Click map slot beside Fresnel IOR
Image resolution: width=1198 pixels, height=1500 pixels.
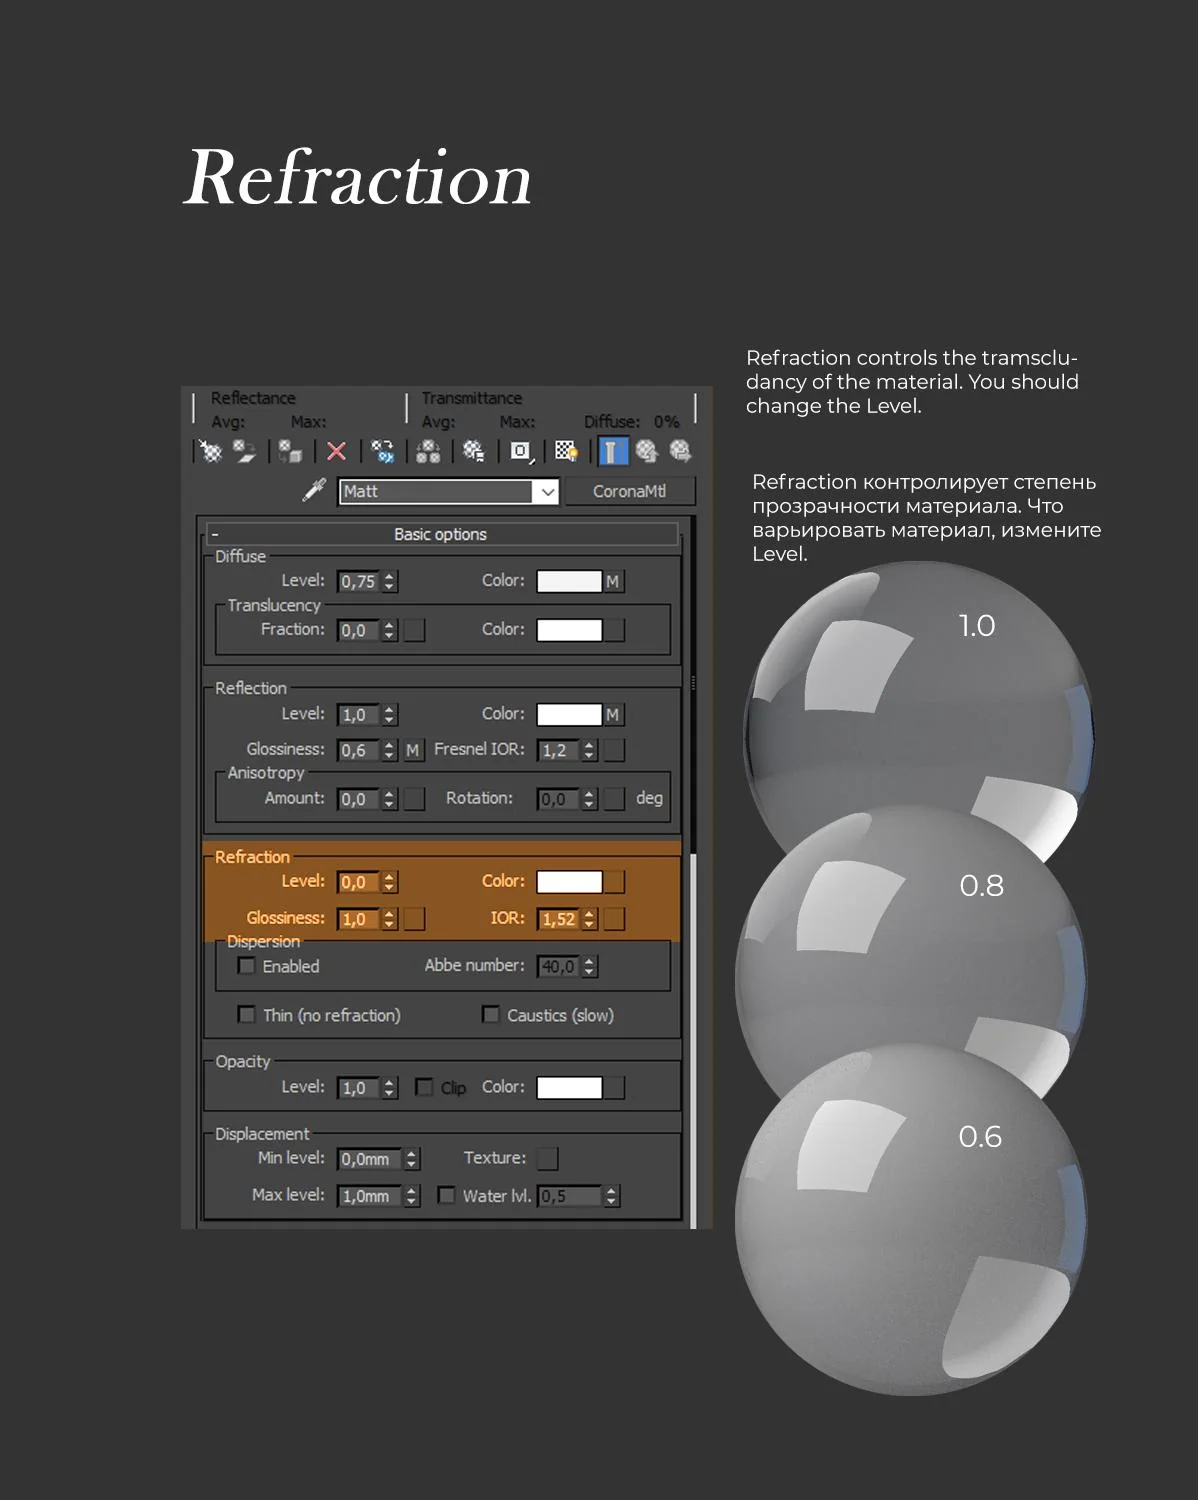click(614, 750)
